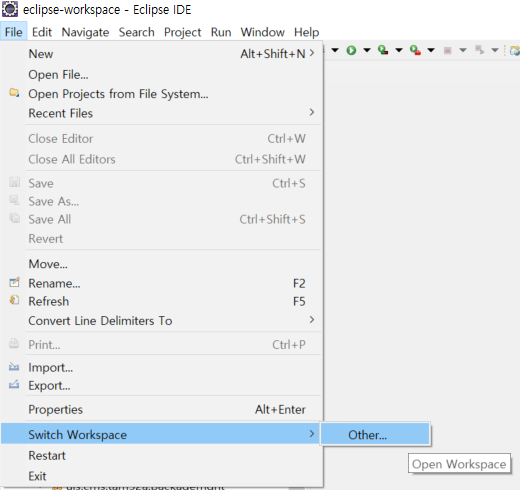Select Move... menu entry
The image size is (520, 490).
point(162,264)
